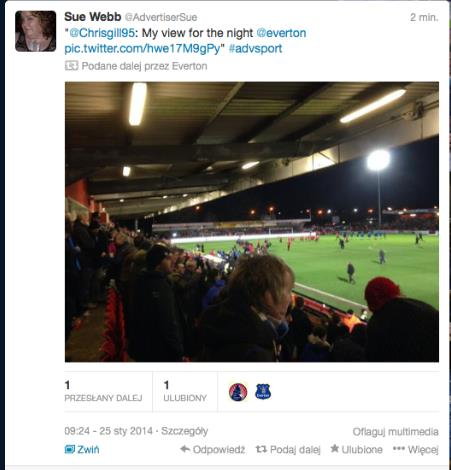451x470 pixels.
Task: View the ULUBIONY favorites count
Action: (x=185, y=391)
